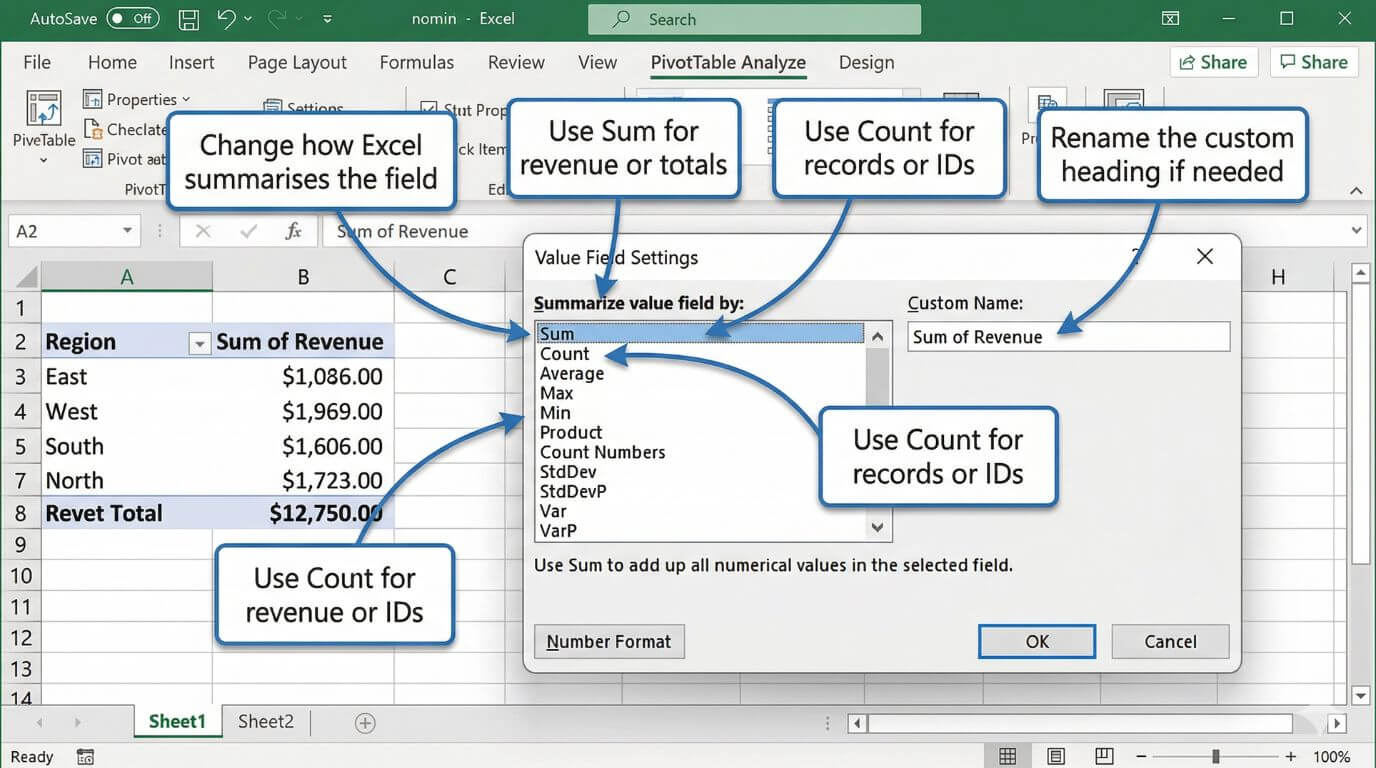The height and width of the screenshot is (768, 1376).
Task: Click the Number Format button
Action: click(x=609, y=641)
